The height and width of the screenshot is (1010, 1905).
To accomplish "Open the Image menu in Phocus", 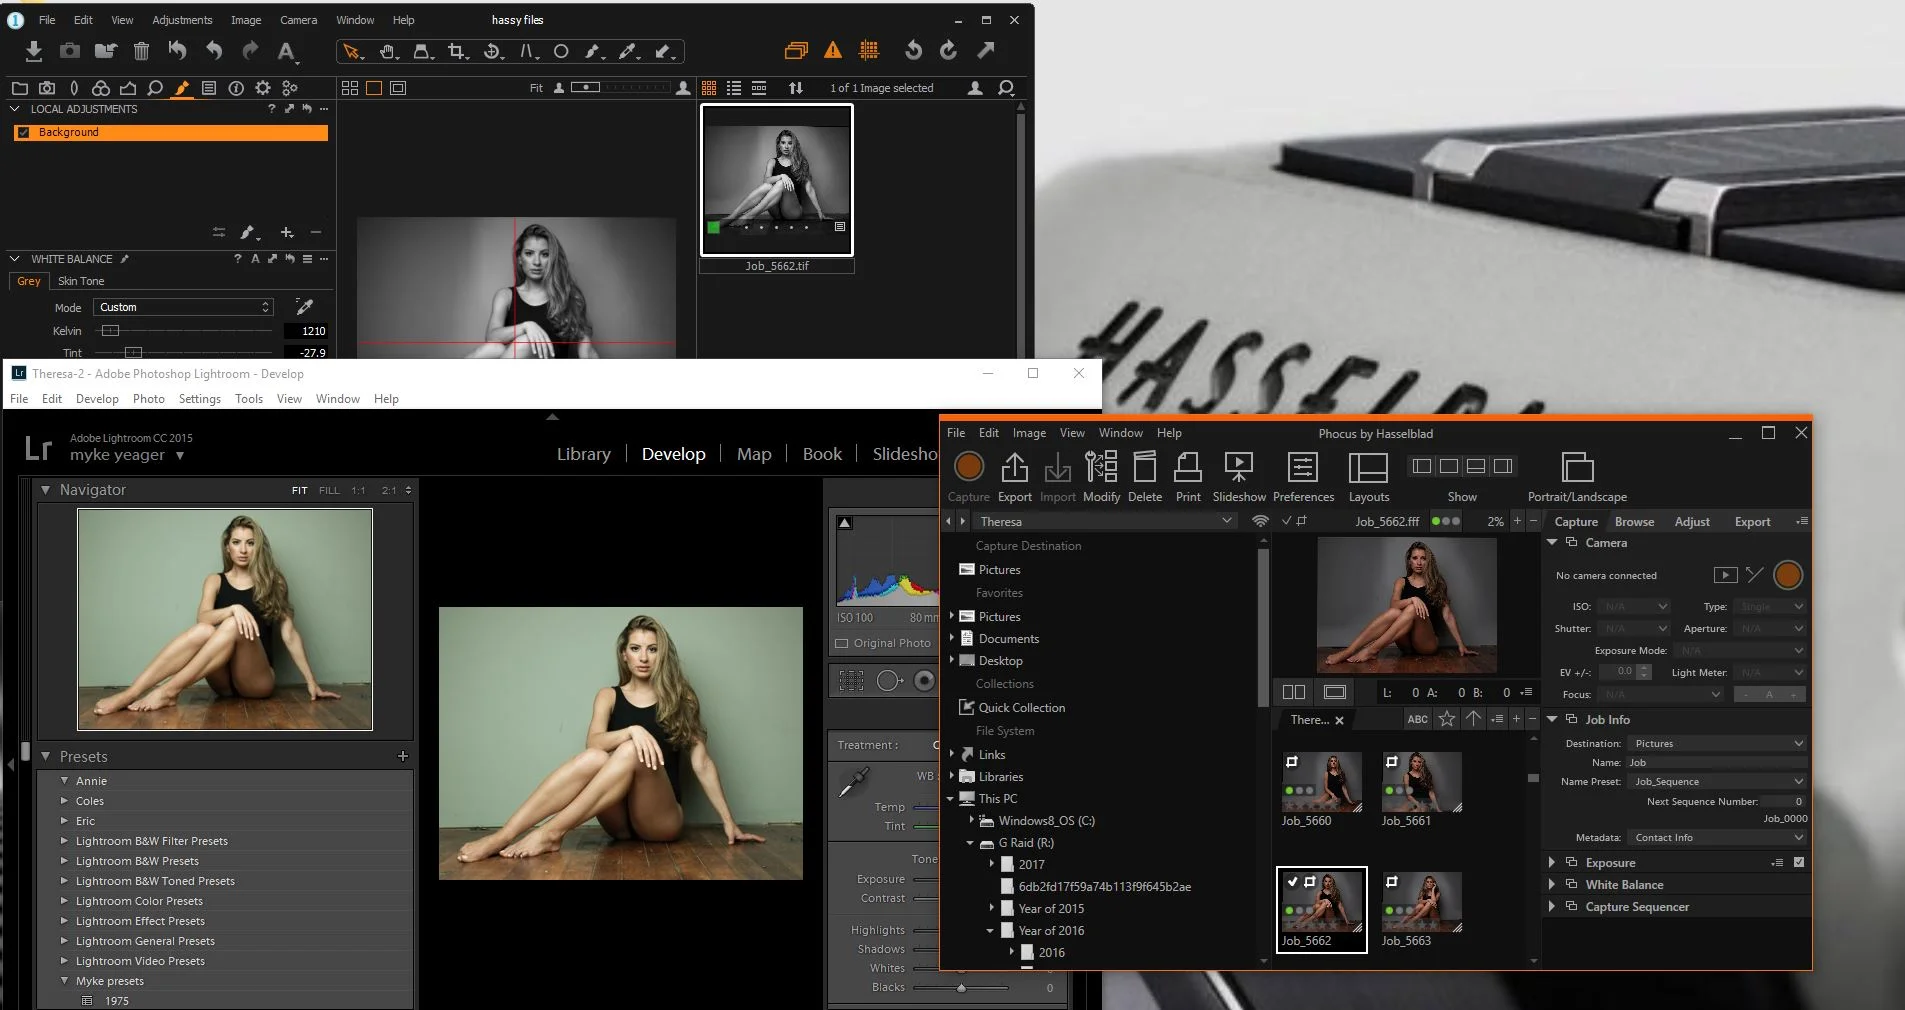I will click(1029, 433).
